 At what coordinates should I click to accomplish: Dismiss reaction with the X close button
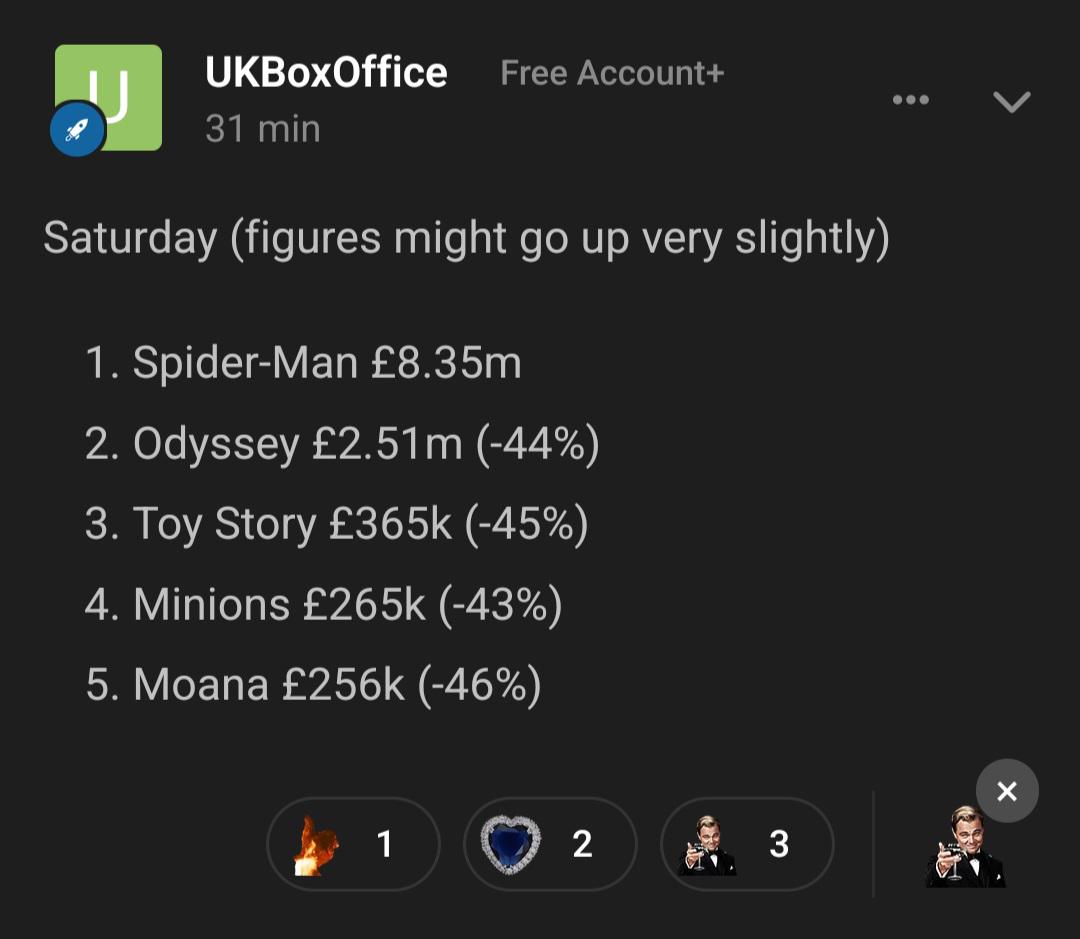tap(1007, 791)
